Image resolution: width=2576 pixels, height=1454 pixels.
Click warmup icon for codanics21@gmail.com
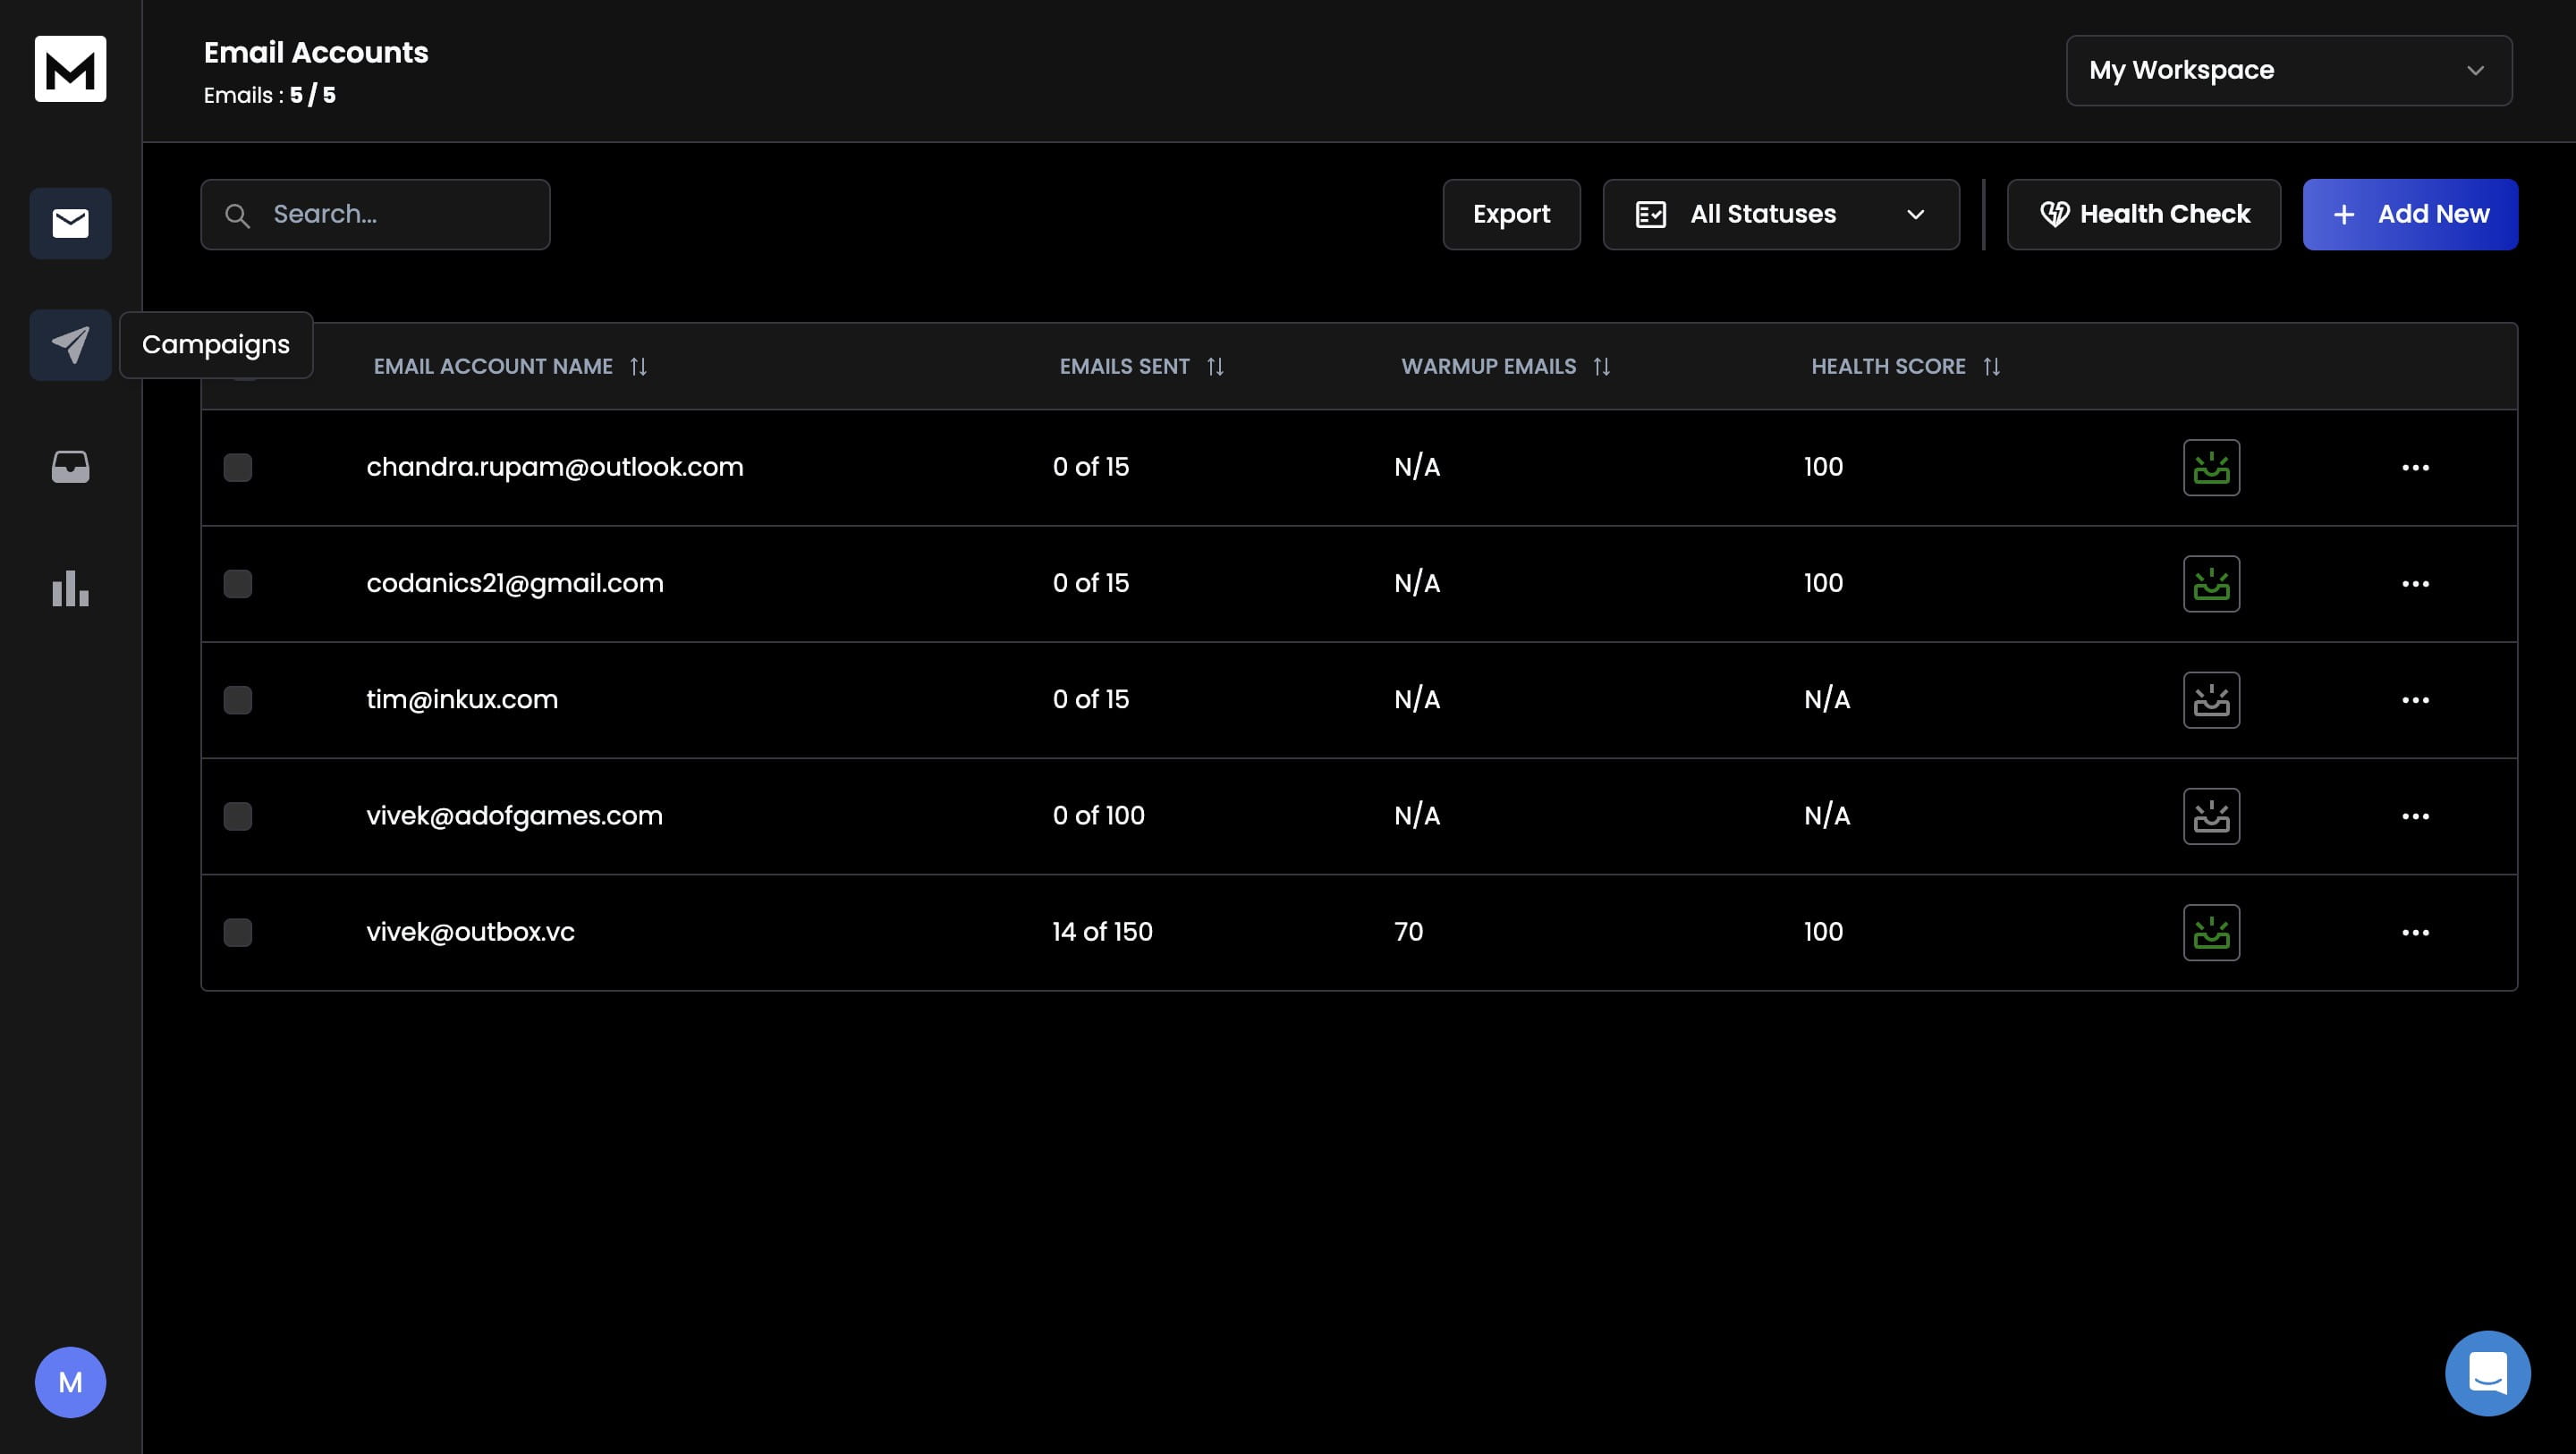(2211, 584)
